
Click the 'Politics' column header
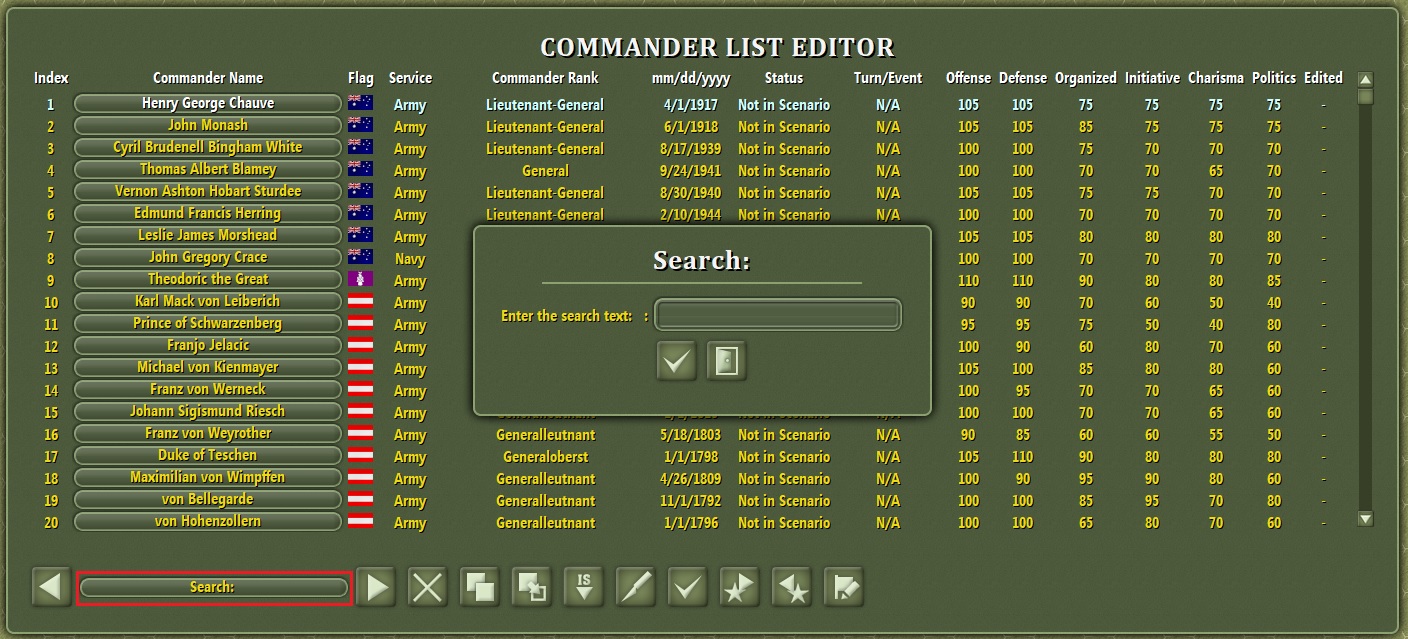click(x=1273, y=77)
